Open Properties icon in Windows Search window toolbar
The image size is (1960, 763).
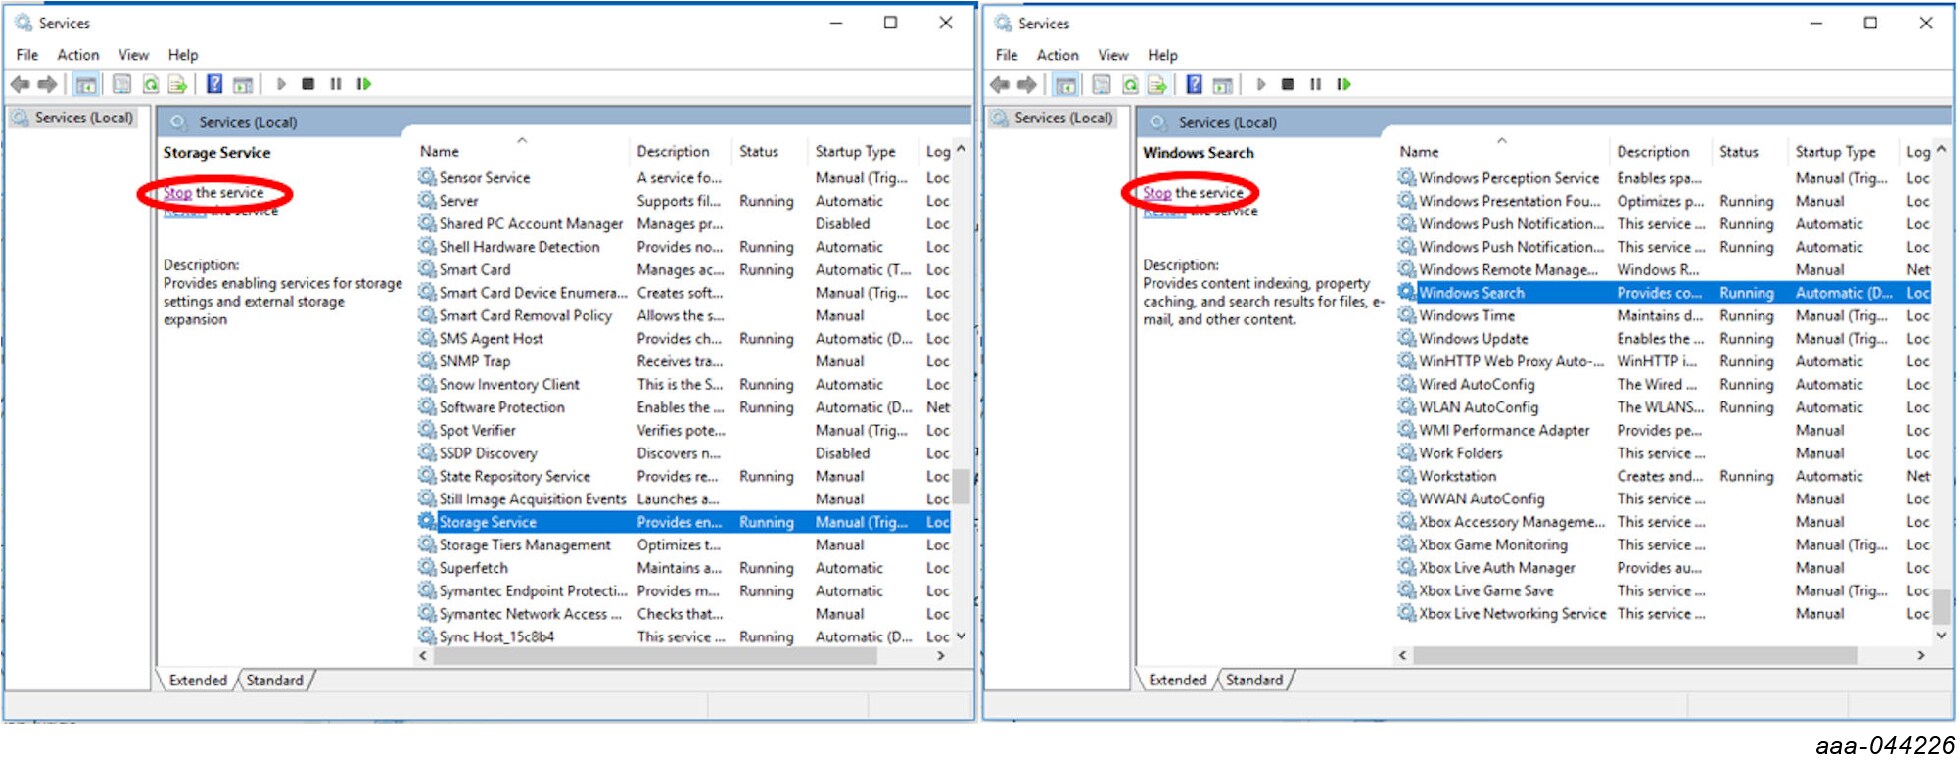point(1101,84)
